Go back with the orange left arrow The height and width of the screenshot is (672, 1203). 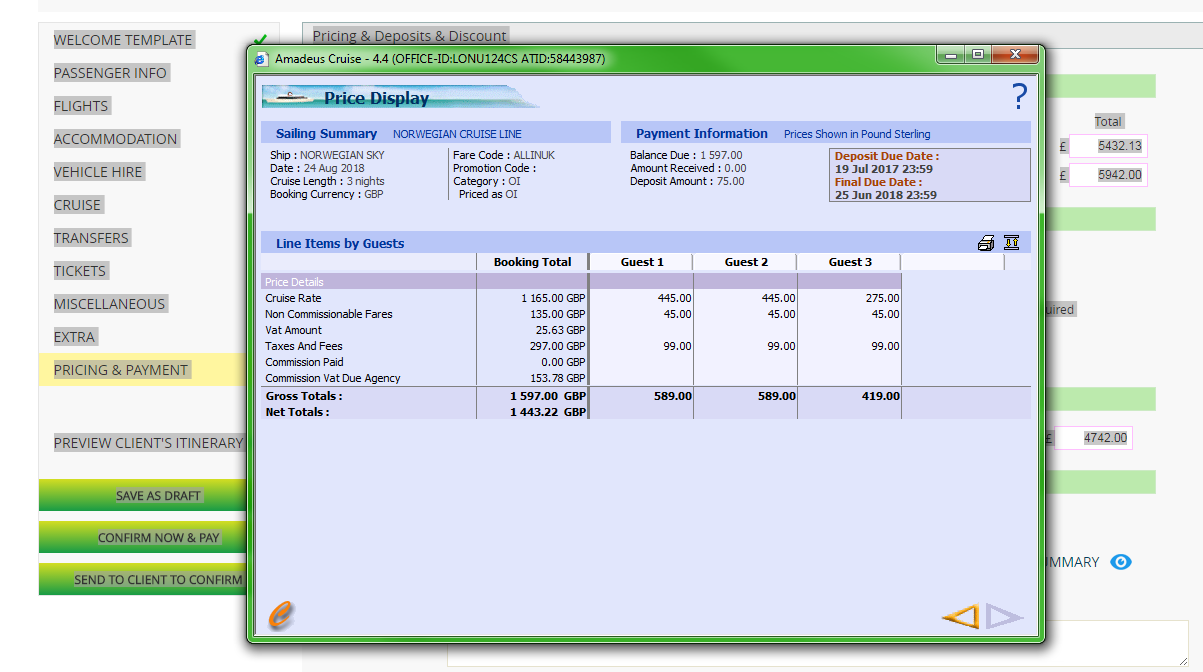point(960,617)
